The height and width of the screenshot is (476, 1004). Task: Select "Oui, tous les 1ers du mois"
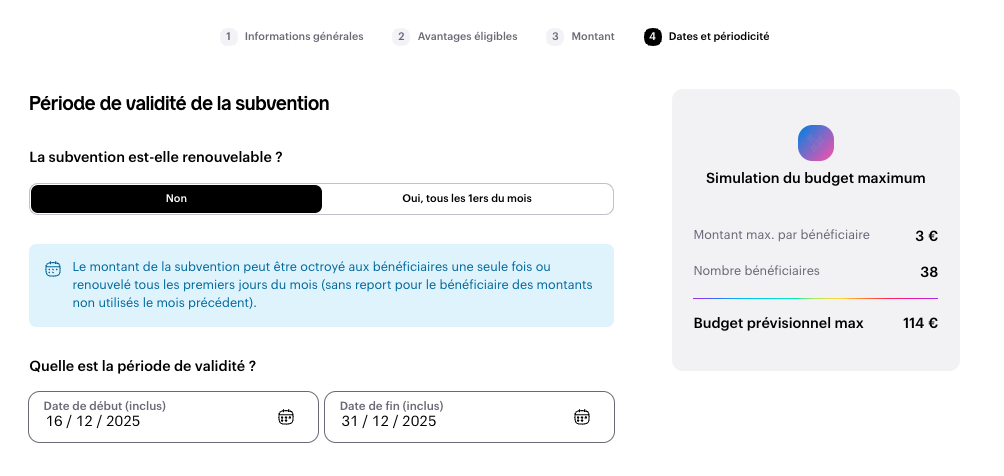pyautogui.click(x=467, y=199)
